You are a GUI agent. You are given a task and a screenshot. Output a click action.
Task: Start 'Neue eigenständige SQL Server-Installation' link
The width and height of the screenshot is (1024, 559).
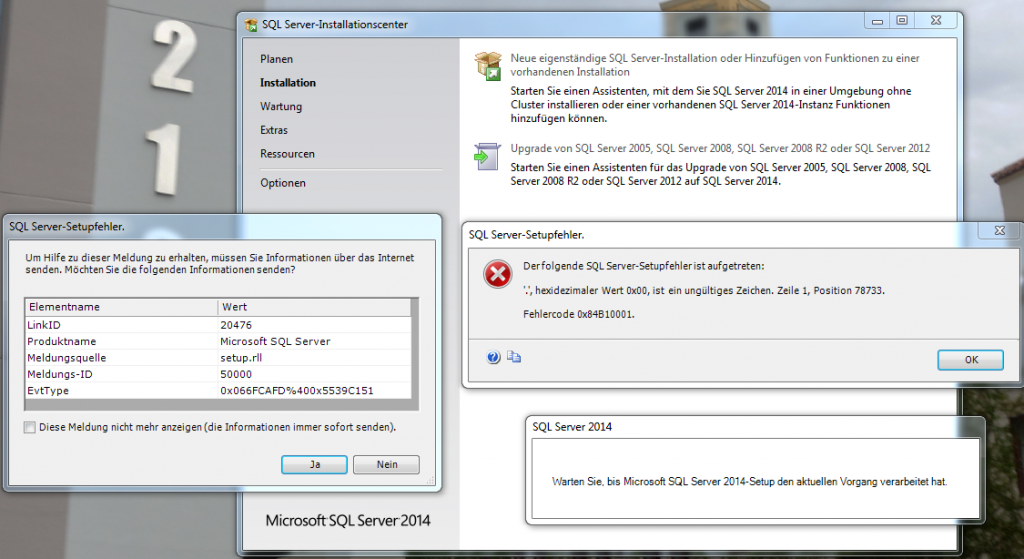[714, 65]
